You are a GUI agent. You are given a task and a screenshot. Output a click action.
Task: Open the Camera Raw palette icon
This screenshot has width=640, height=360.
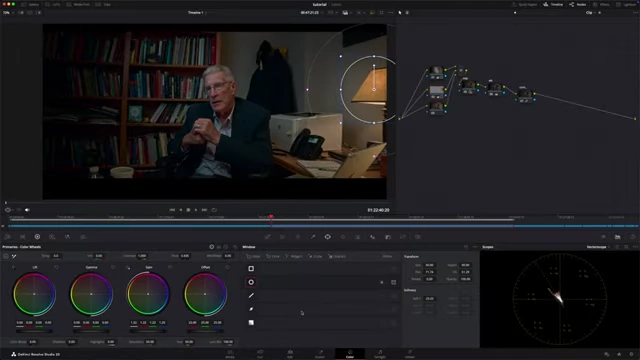[x=7, y=237]
